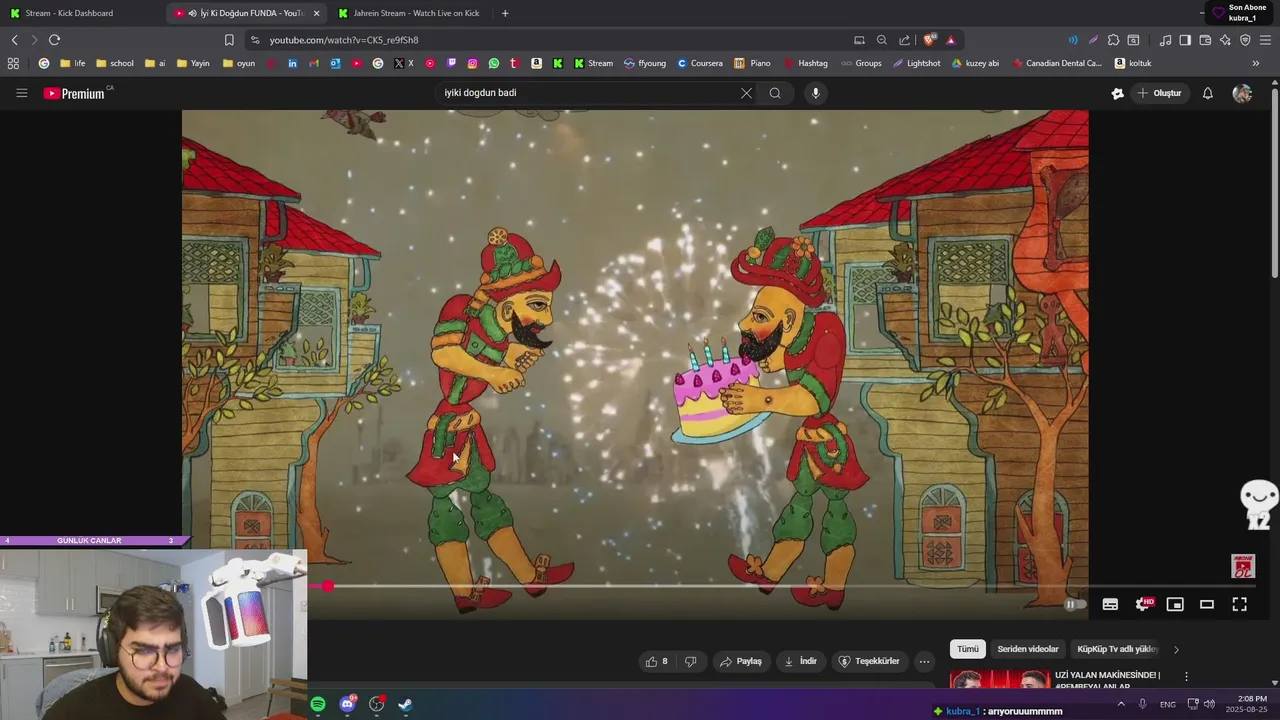Mute the tab via speaker icon

coord(192,13)
